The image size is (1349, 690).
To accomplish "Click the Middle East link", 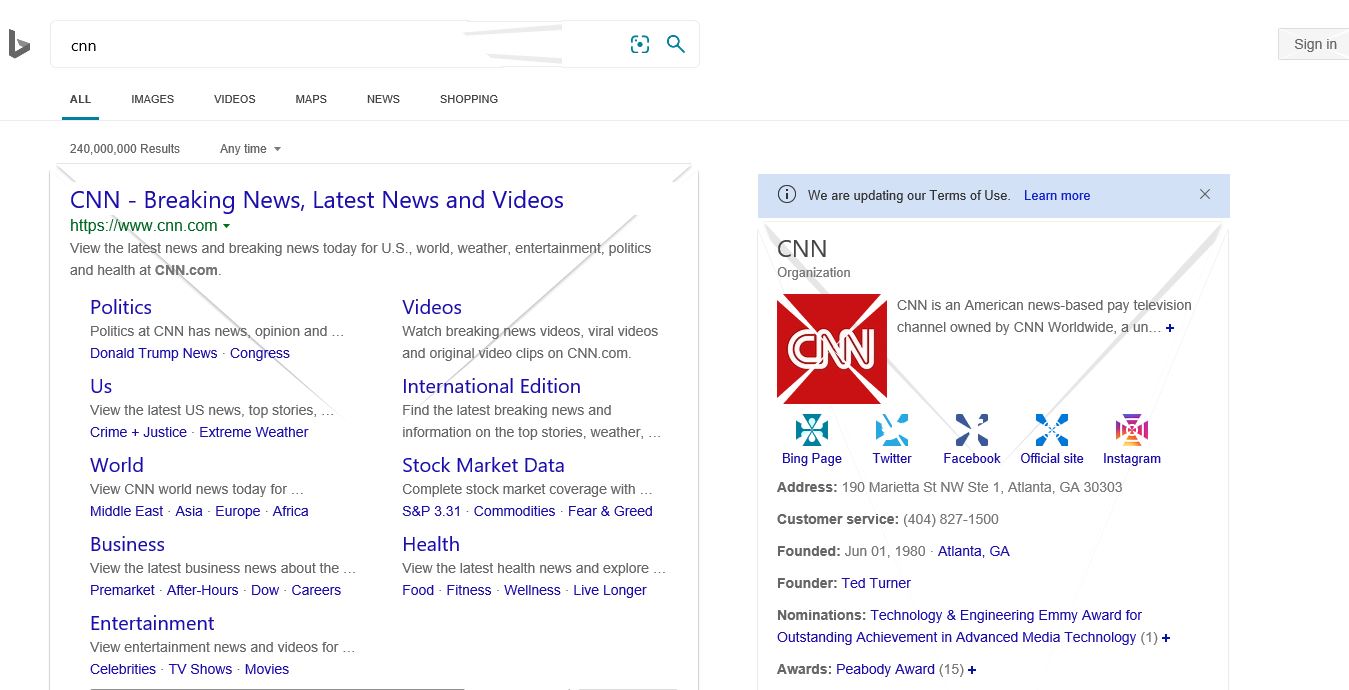I will coord(126,511).
